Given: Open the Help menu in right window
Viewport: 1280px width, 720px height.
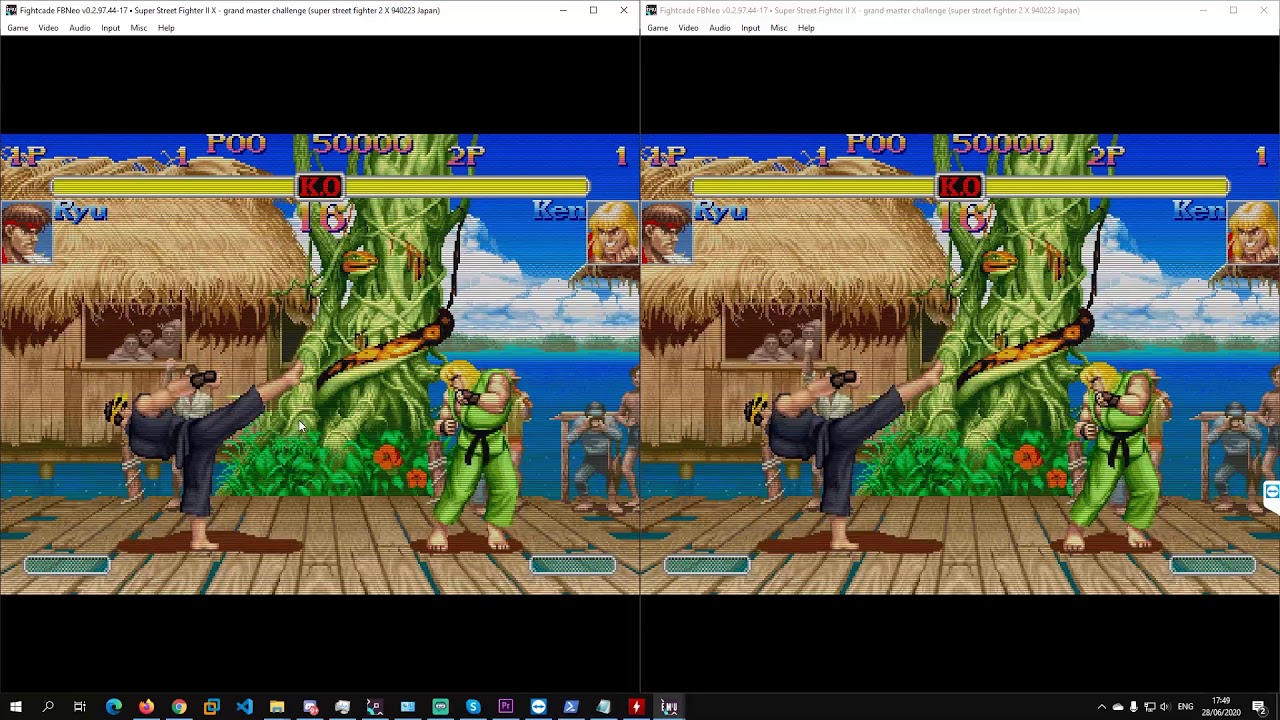Looking at the screenshot, I should [806, 28].
